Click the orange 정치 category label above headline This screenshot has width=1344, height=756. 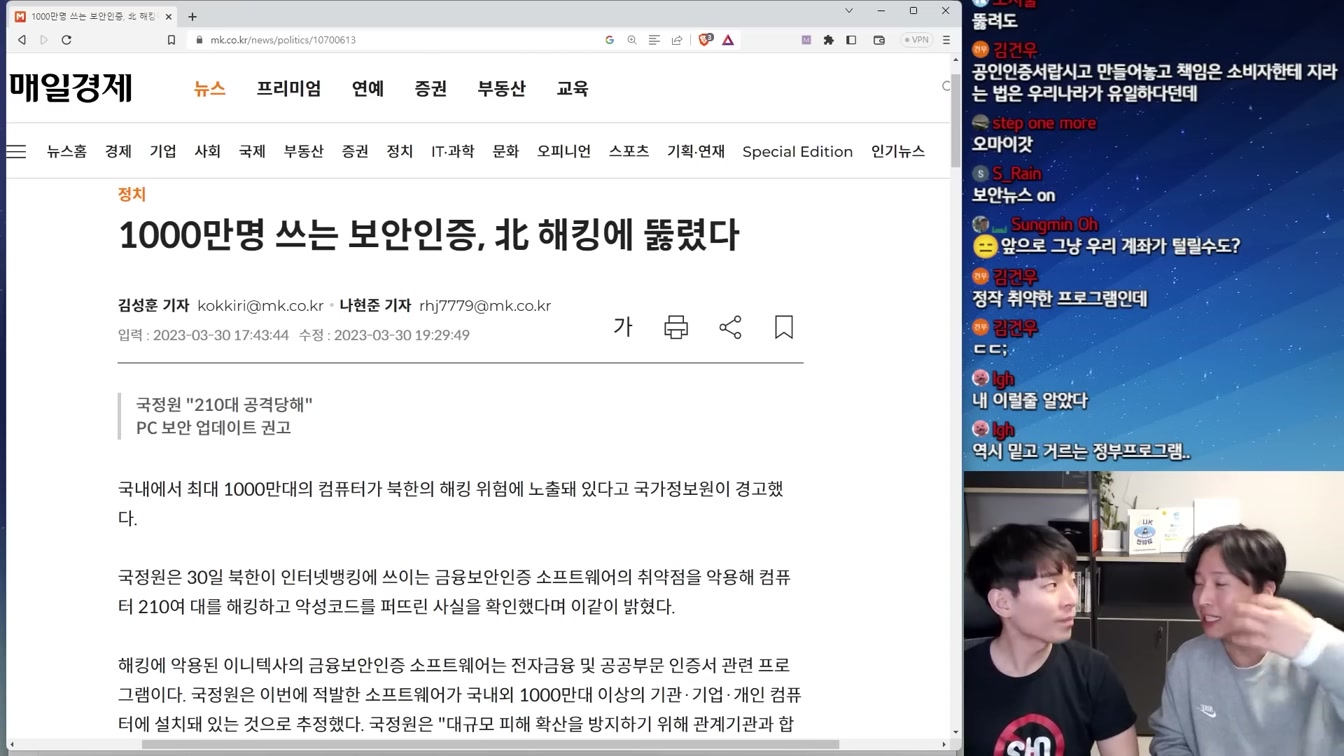pos(132,194)
